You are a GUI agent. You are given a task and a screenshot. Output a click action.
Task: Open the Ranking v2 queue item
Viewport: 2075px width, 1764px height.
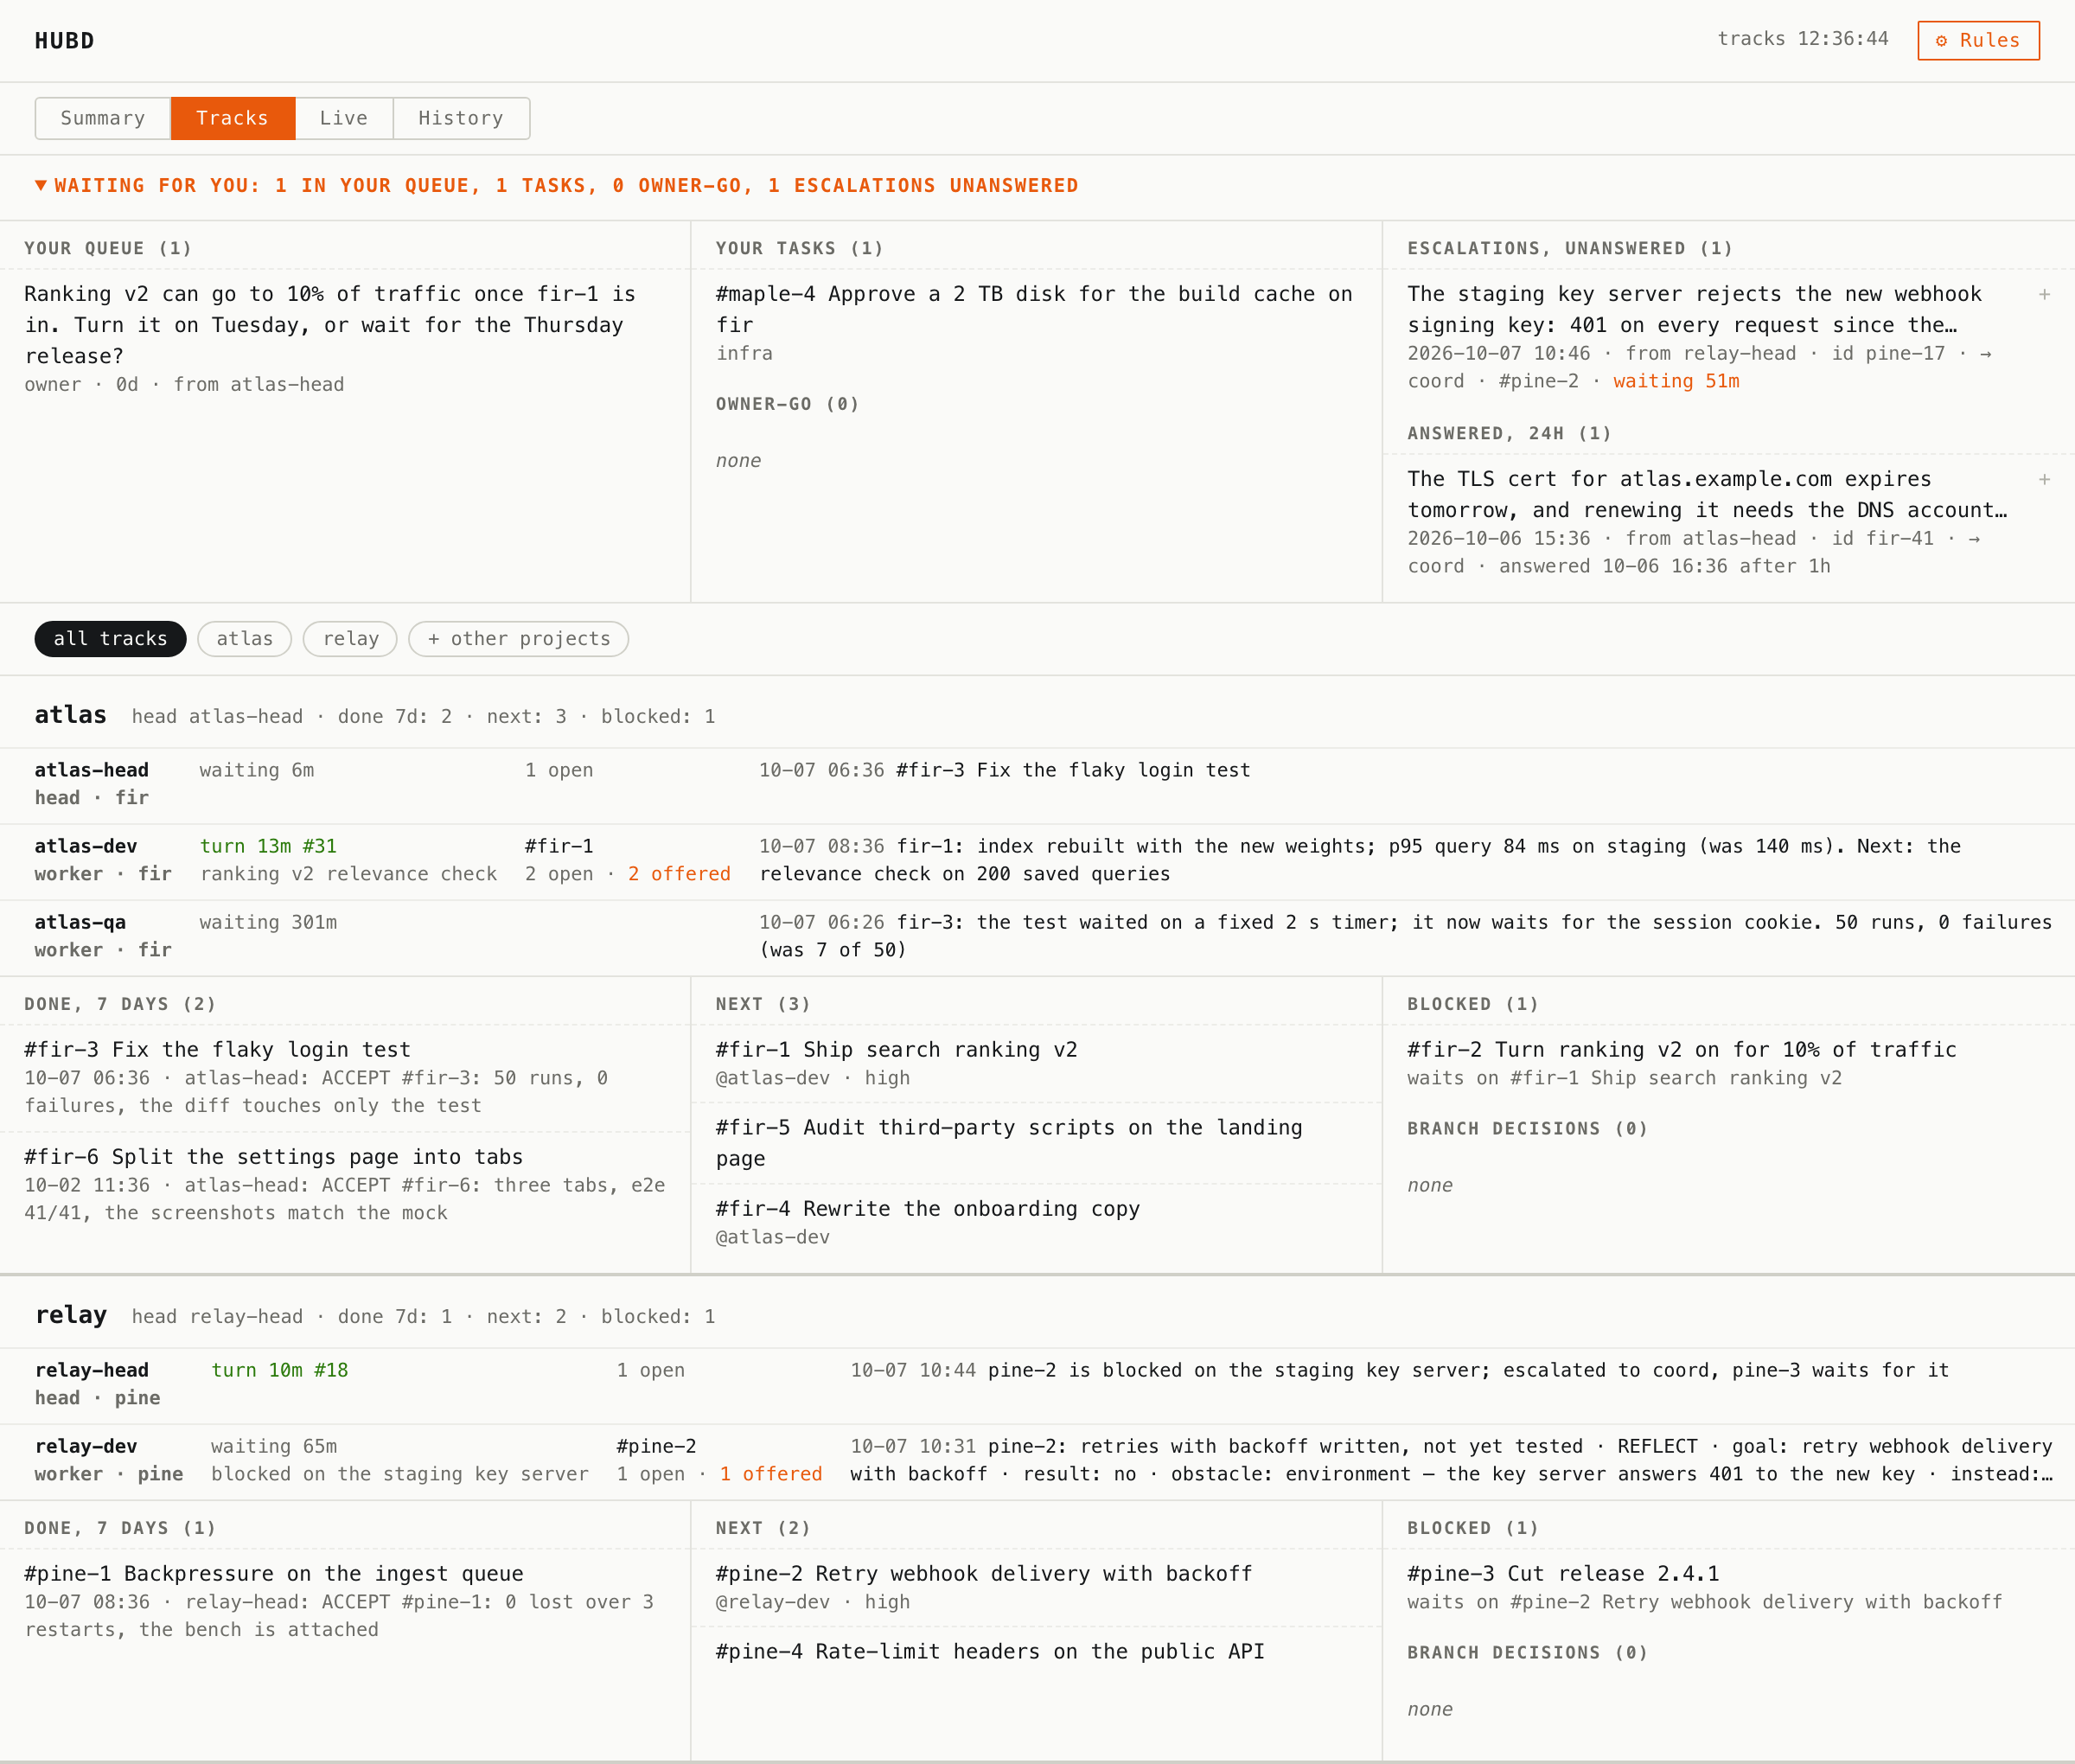coord(330,325)
